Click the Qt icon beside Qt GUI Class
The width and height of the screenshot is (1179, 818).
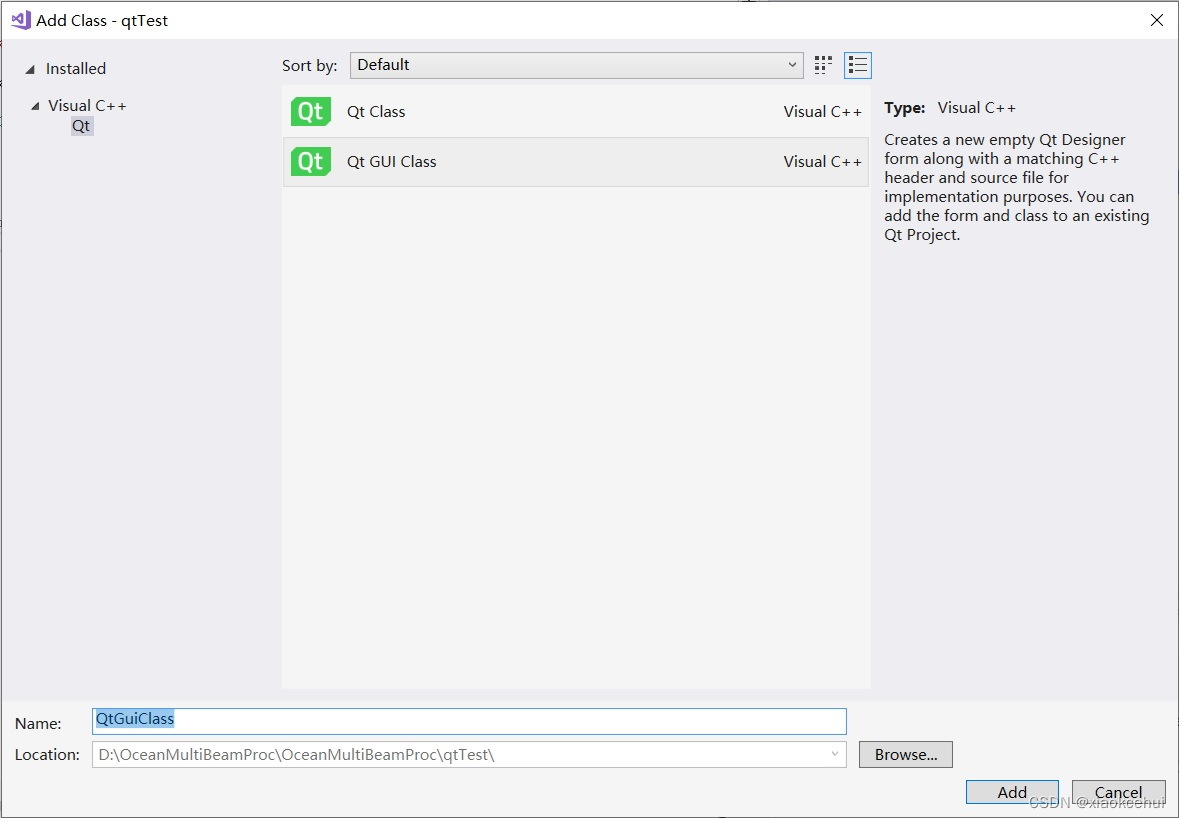tap(311, 162)
